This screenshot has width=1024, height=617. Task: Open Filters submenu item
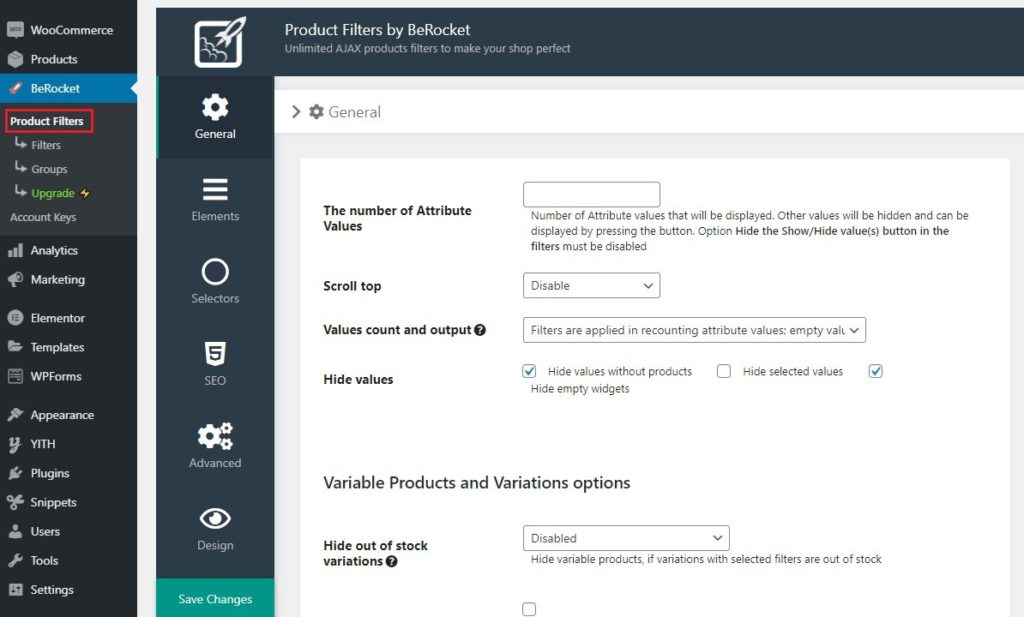(46, 145)
